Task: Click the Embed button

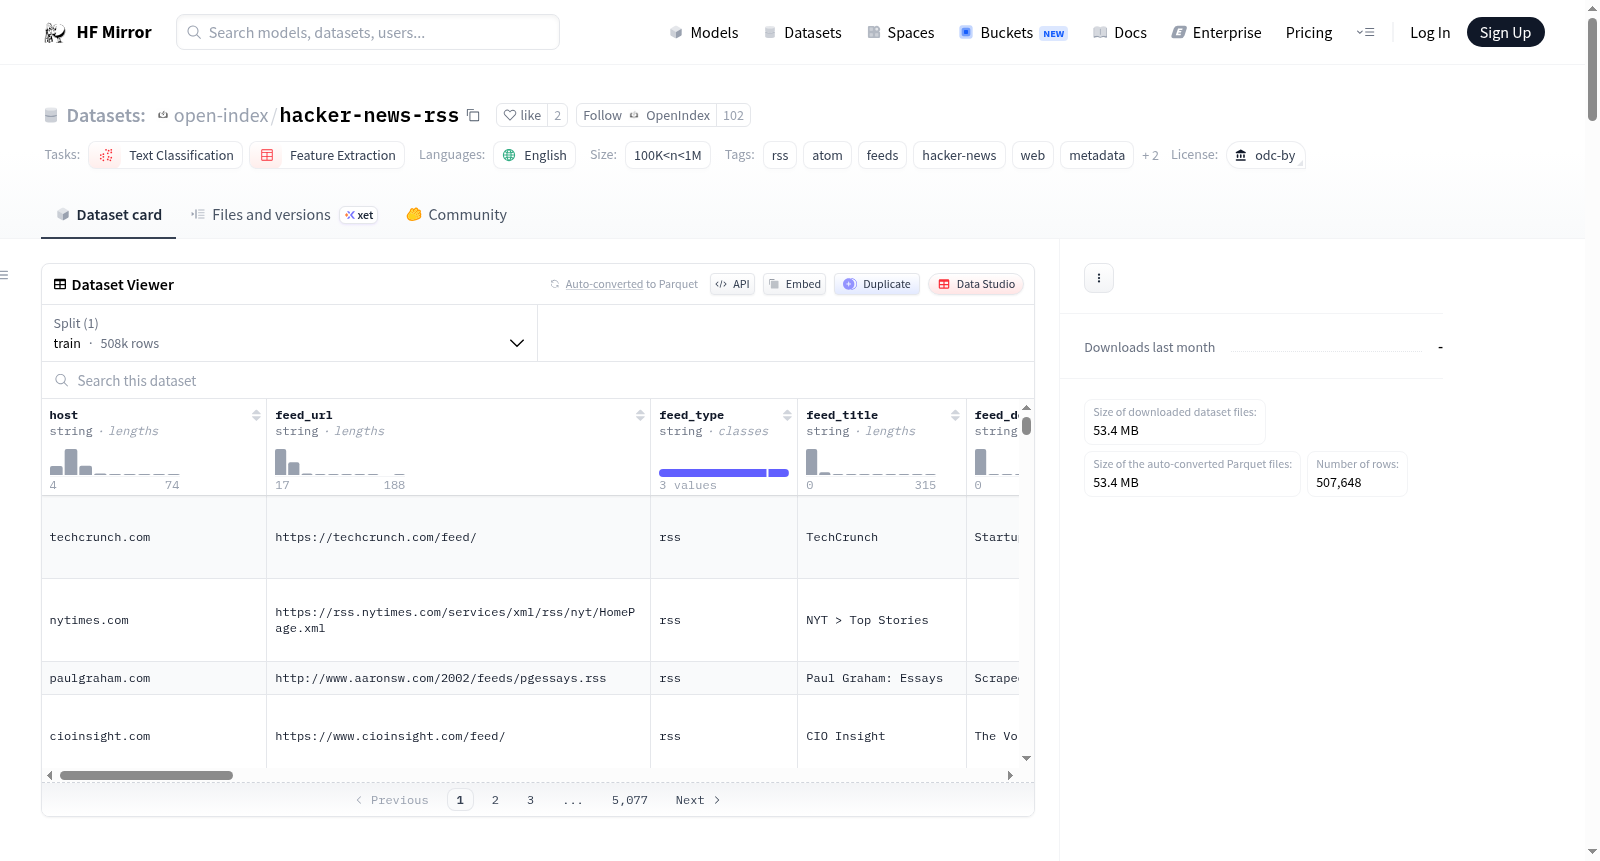Action: click(x=794, y=284)
